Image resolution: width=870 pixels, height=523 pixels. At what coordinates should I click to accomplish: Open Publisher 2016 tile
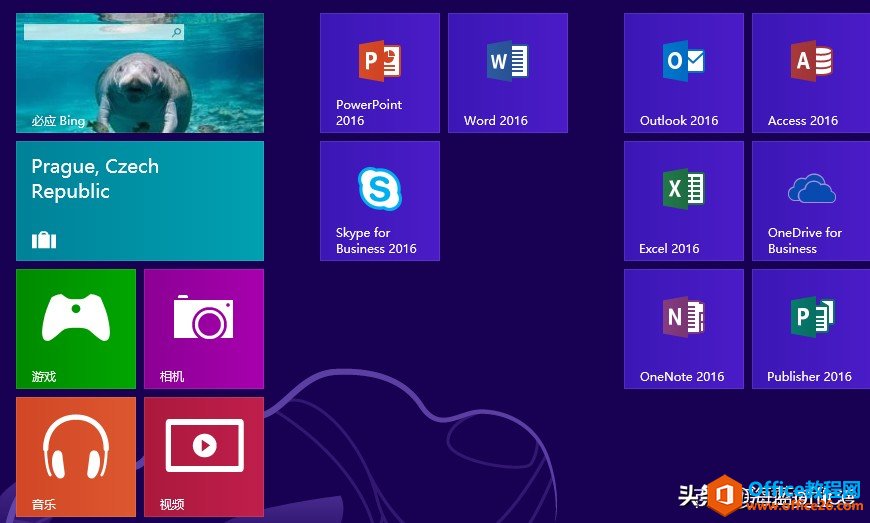click(811, 329)
